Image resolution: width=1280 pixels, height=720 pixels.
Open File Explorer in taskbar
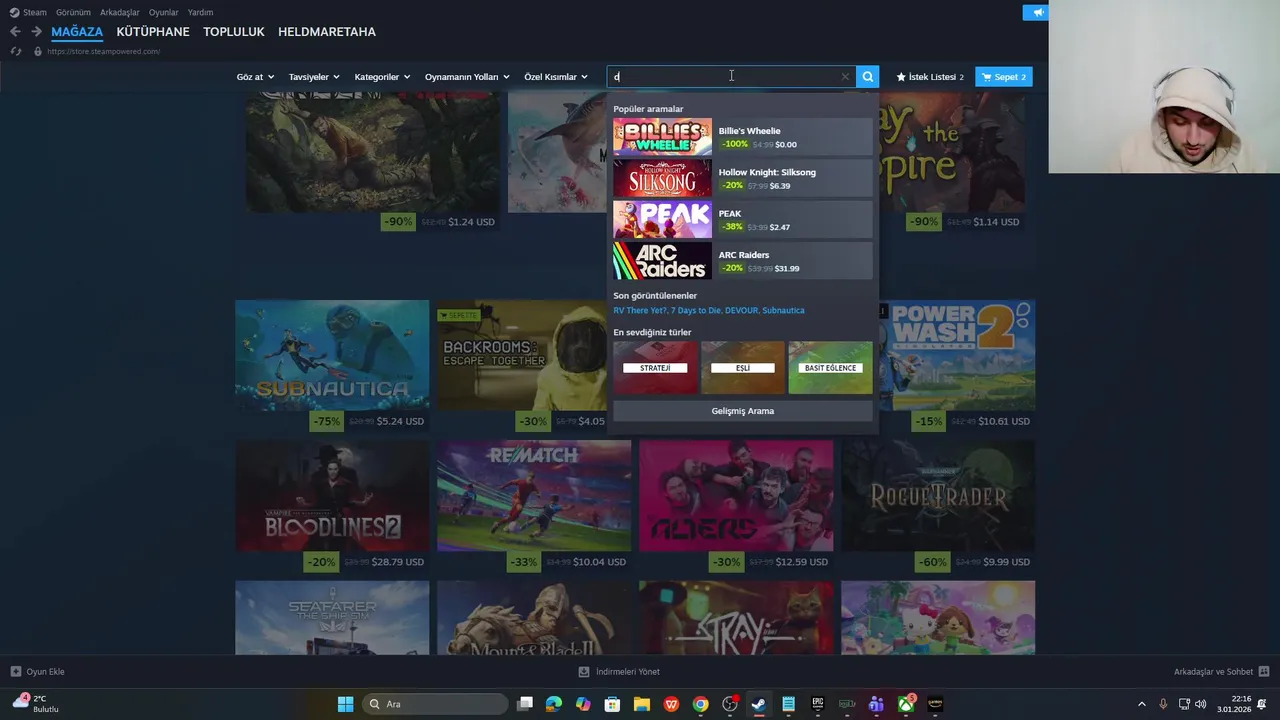(641, 704)
